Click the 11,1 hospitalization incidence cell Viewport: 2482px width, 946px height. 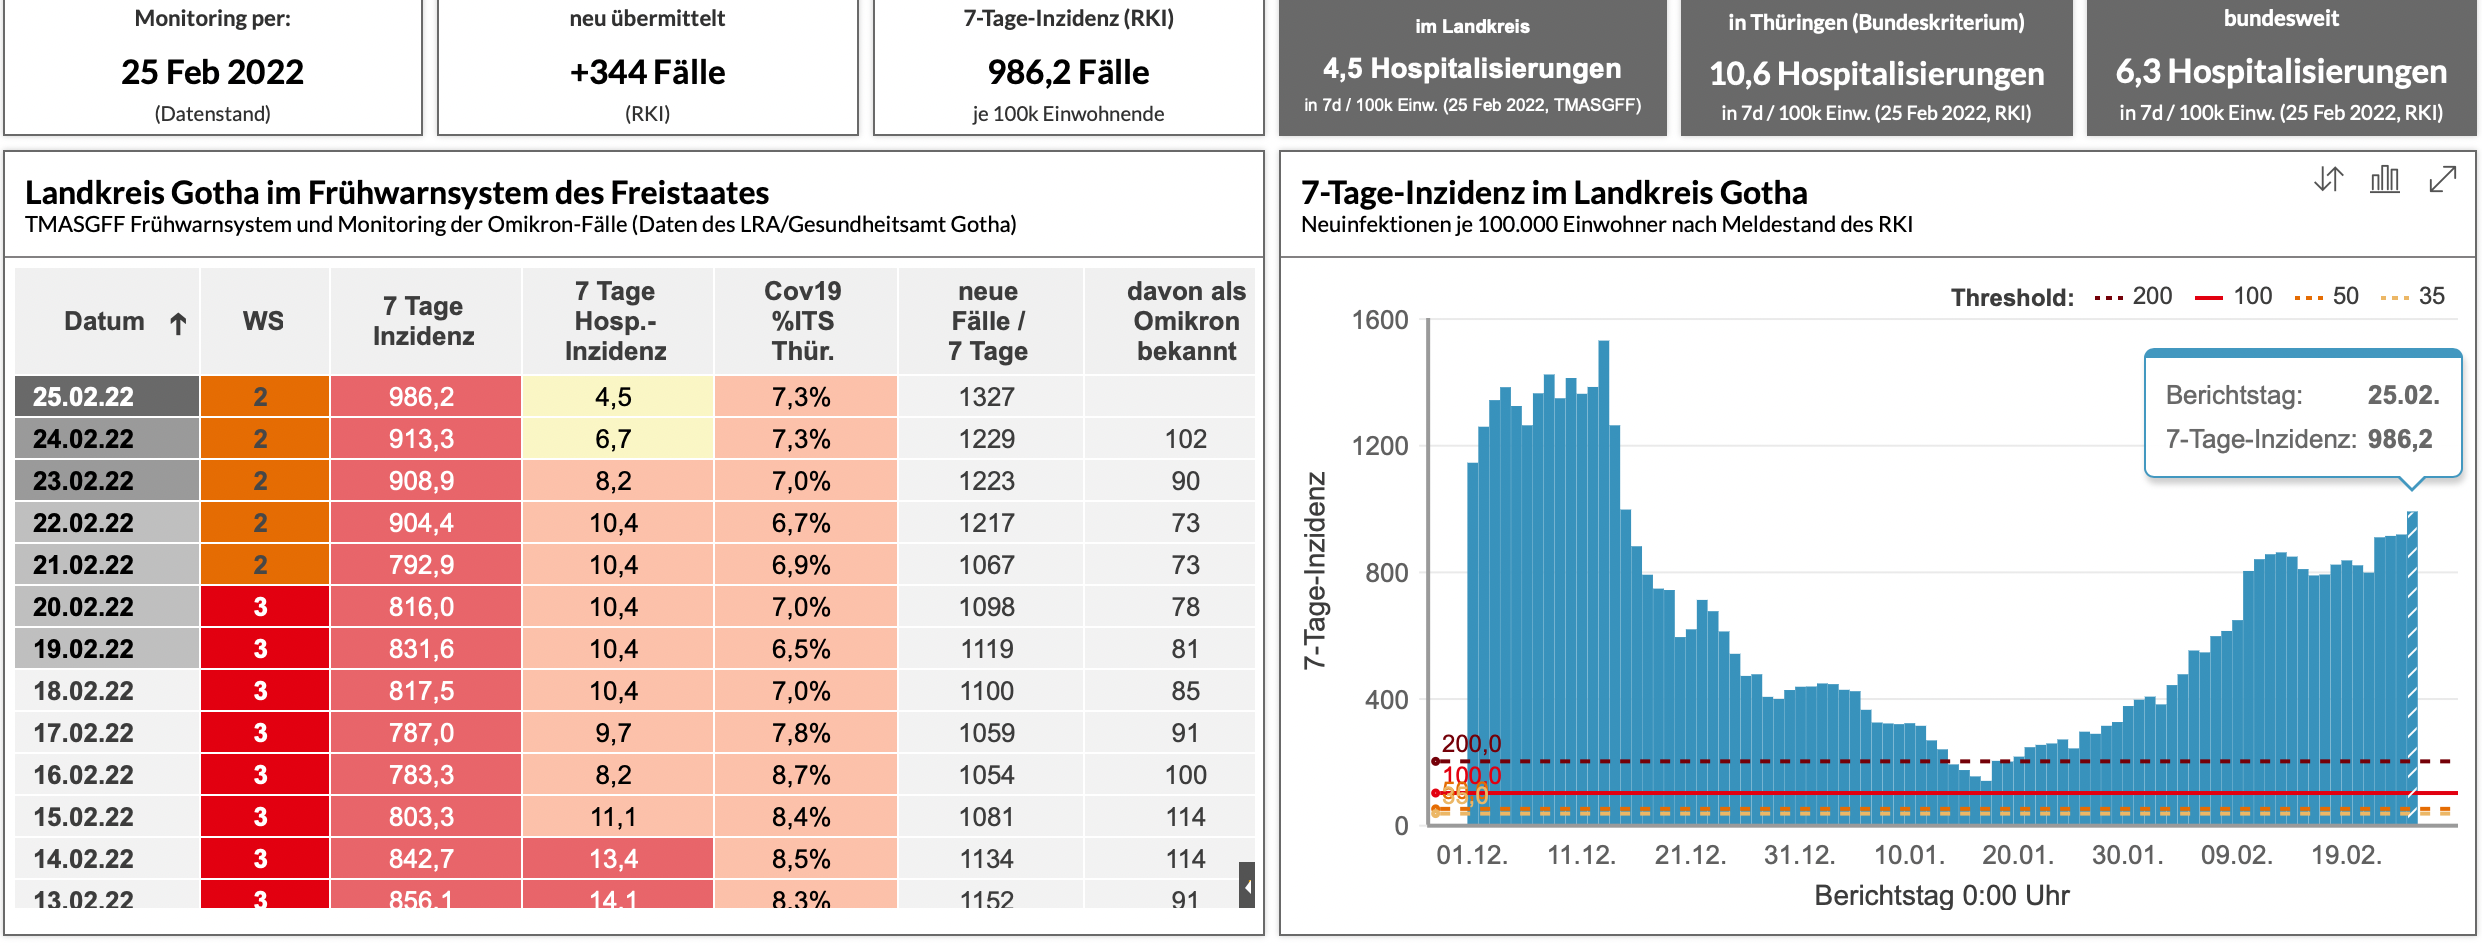pos(618,816)
